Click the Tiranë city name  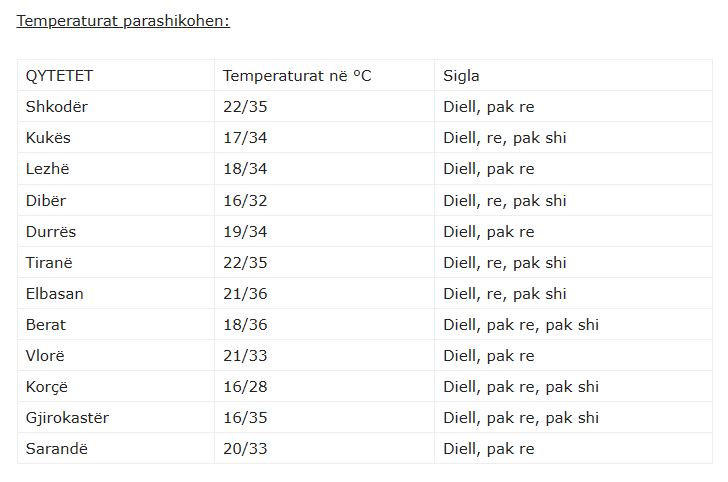click(49, 262)
